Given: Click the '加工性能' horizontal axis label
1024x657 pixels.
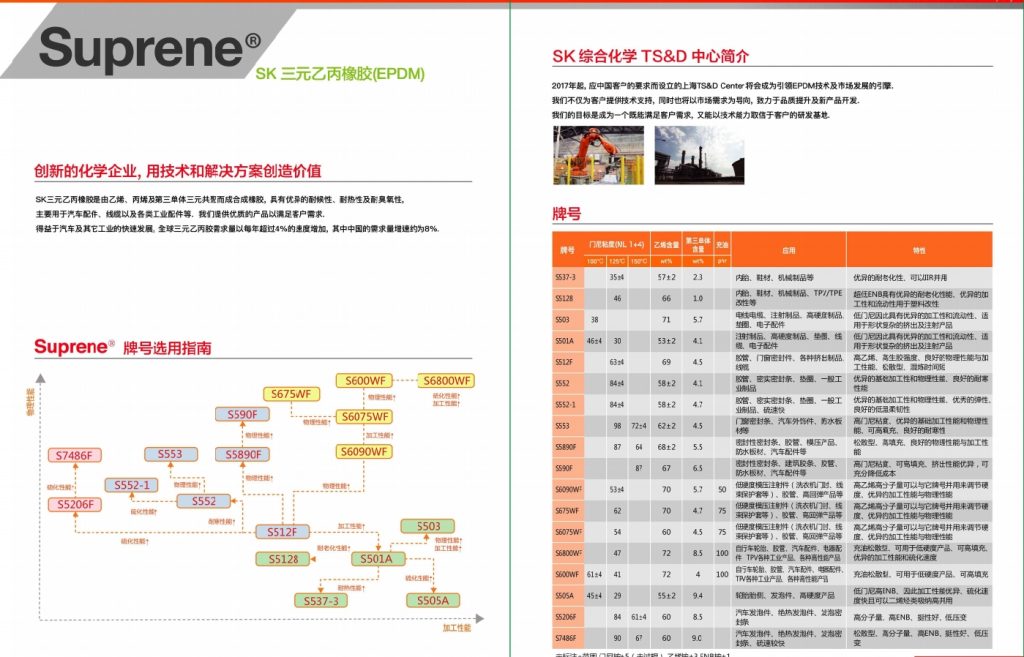Looking at the screenshot, I should (x=456, y=628).
